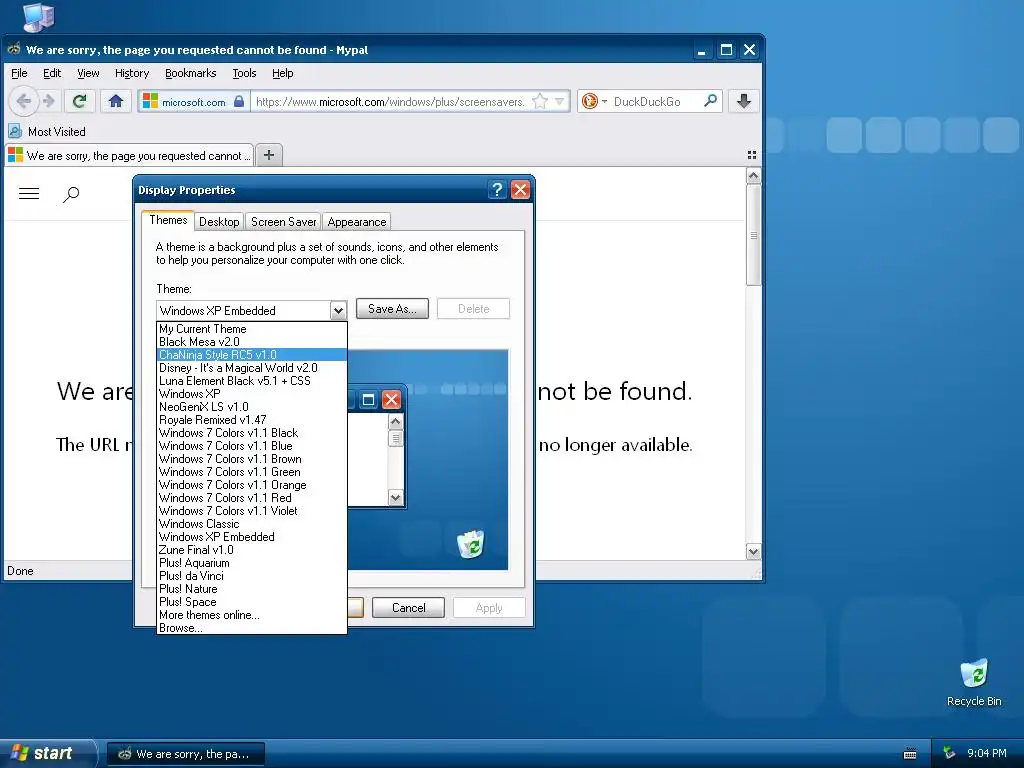Image resolution: width=1024 pixels, height=768 pixels.
Task: Choose Black Mesa v2.0 theme
Action: pyautogui.click(x=251, y=342)
